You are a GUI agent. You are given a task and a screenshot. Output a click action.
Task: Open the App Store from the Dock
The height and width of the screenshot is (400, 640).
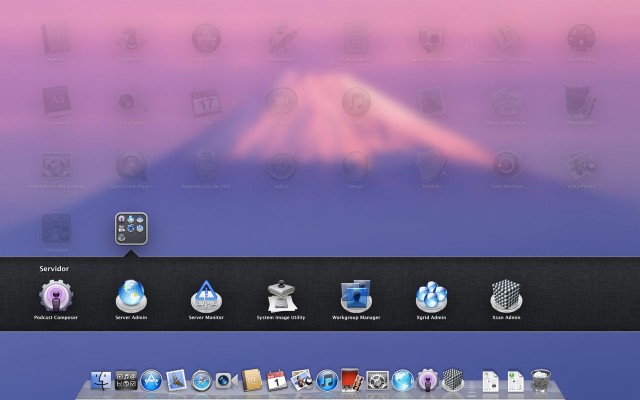[x=151, y=380]
